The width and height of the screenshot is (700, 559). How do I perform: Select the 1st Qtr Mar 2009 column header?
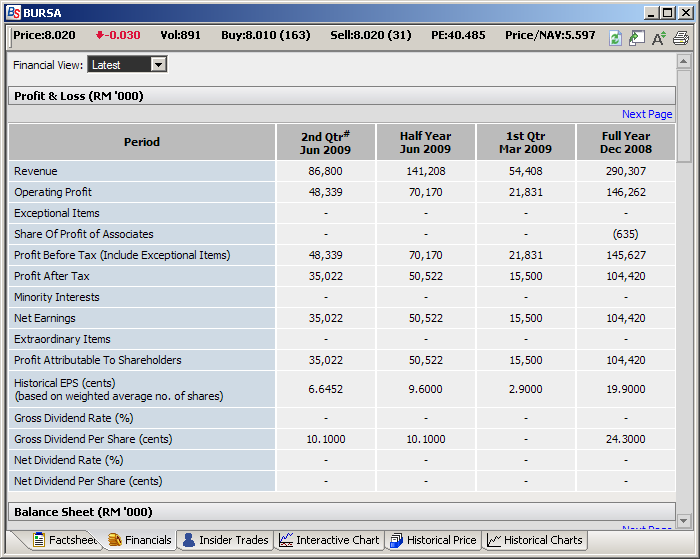click(x=525, y=142)
